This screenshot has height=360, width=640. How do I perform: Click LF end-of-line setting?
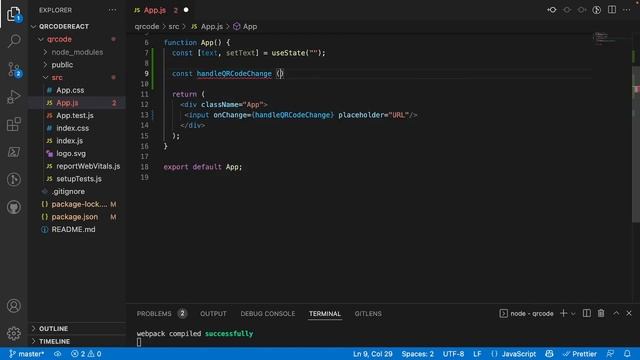[x=477, y=354]
